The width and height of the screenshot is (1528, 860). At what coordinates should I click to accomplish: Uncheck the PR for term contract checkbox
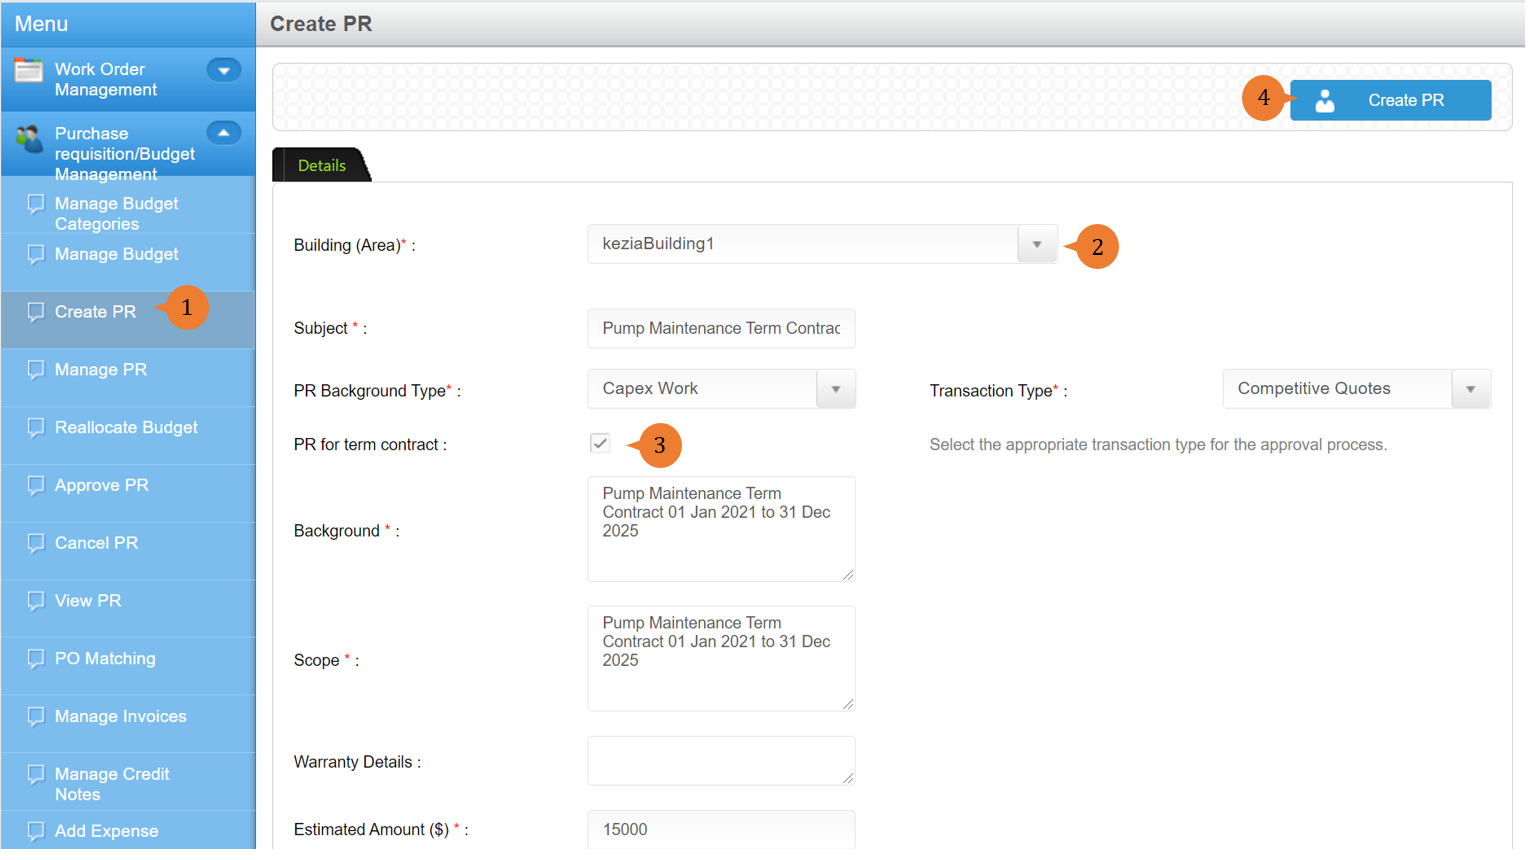tap(600, 444)
